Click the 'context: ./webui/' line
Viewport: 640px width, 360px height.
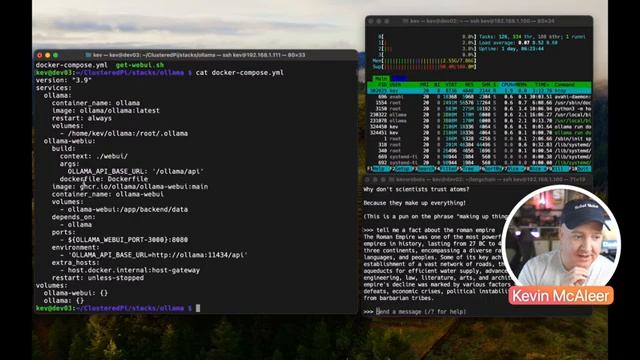(x=93, y=156)
